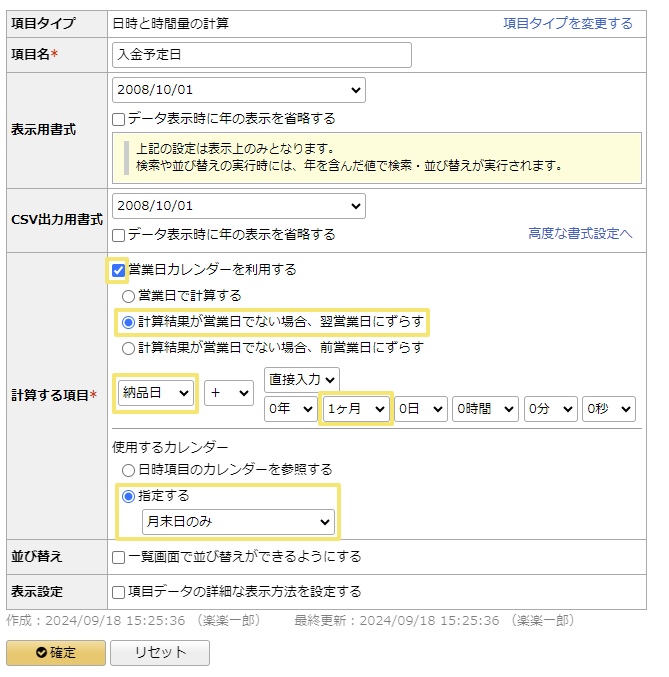Screen dimensions: 669x677
Task: Open the CSV出力用書式 date format dropdown
Action: 239,206
